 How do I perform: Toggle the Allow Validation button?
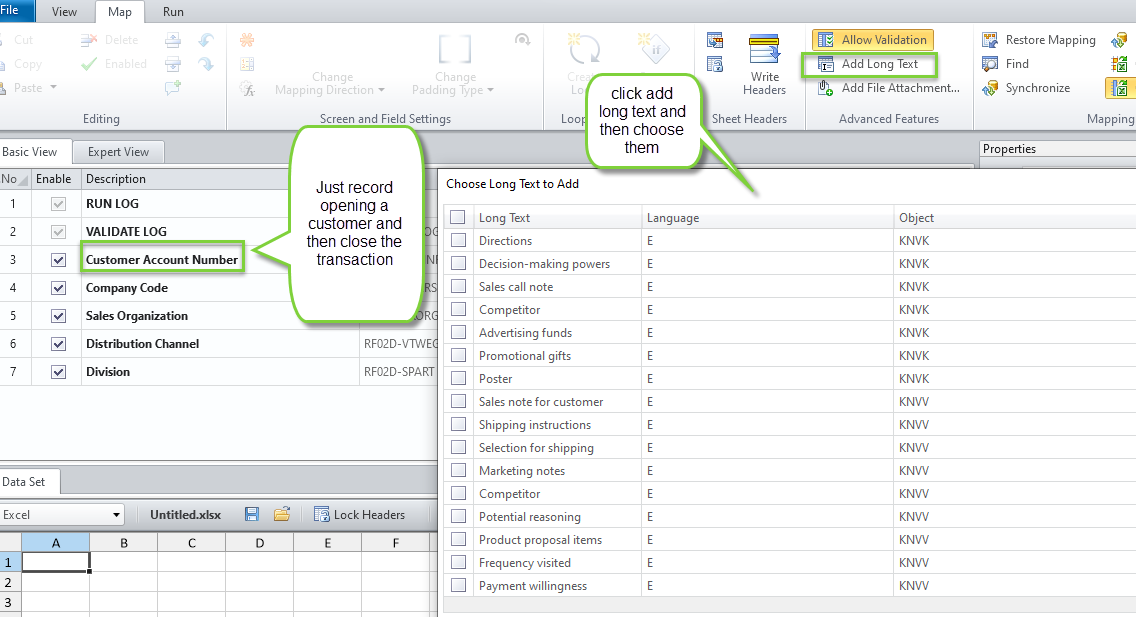click(872, 40)
